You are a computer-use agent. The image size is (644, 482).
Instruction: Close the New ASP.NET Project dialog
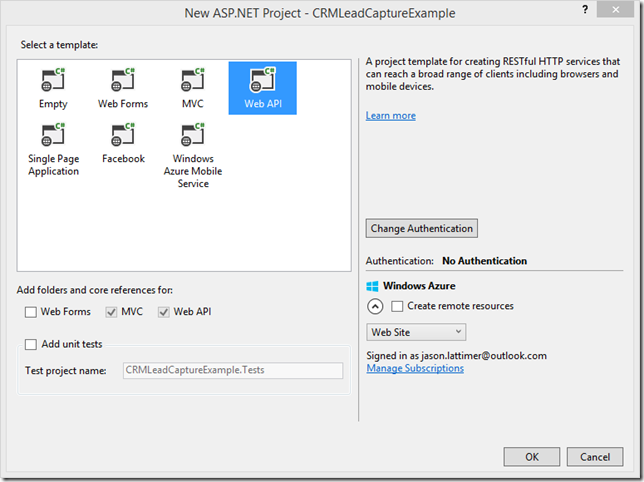click(615, 10)
